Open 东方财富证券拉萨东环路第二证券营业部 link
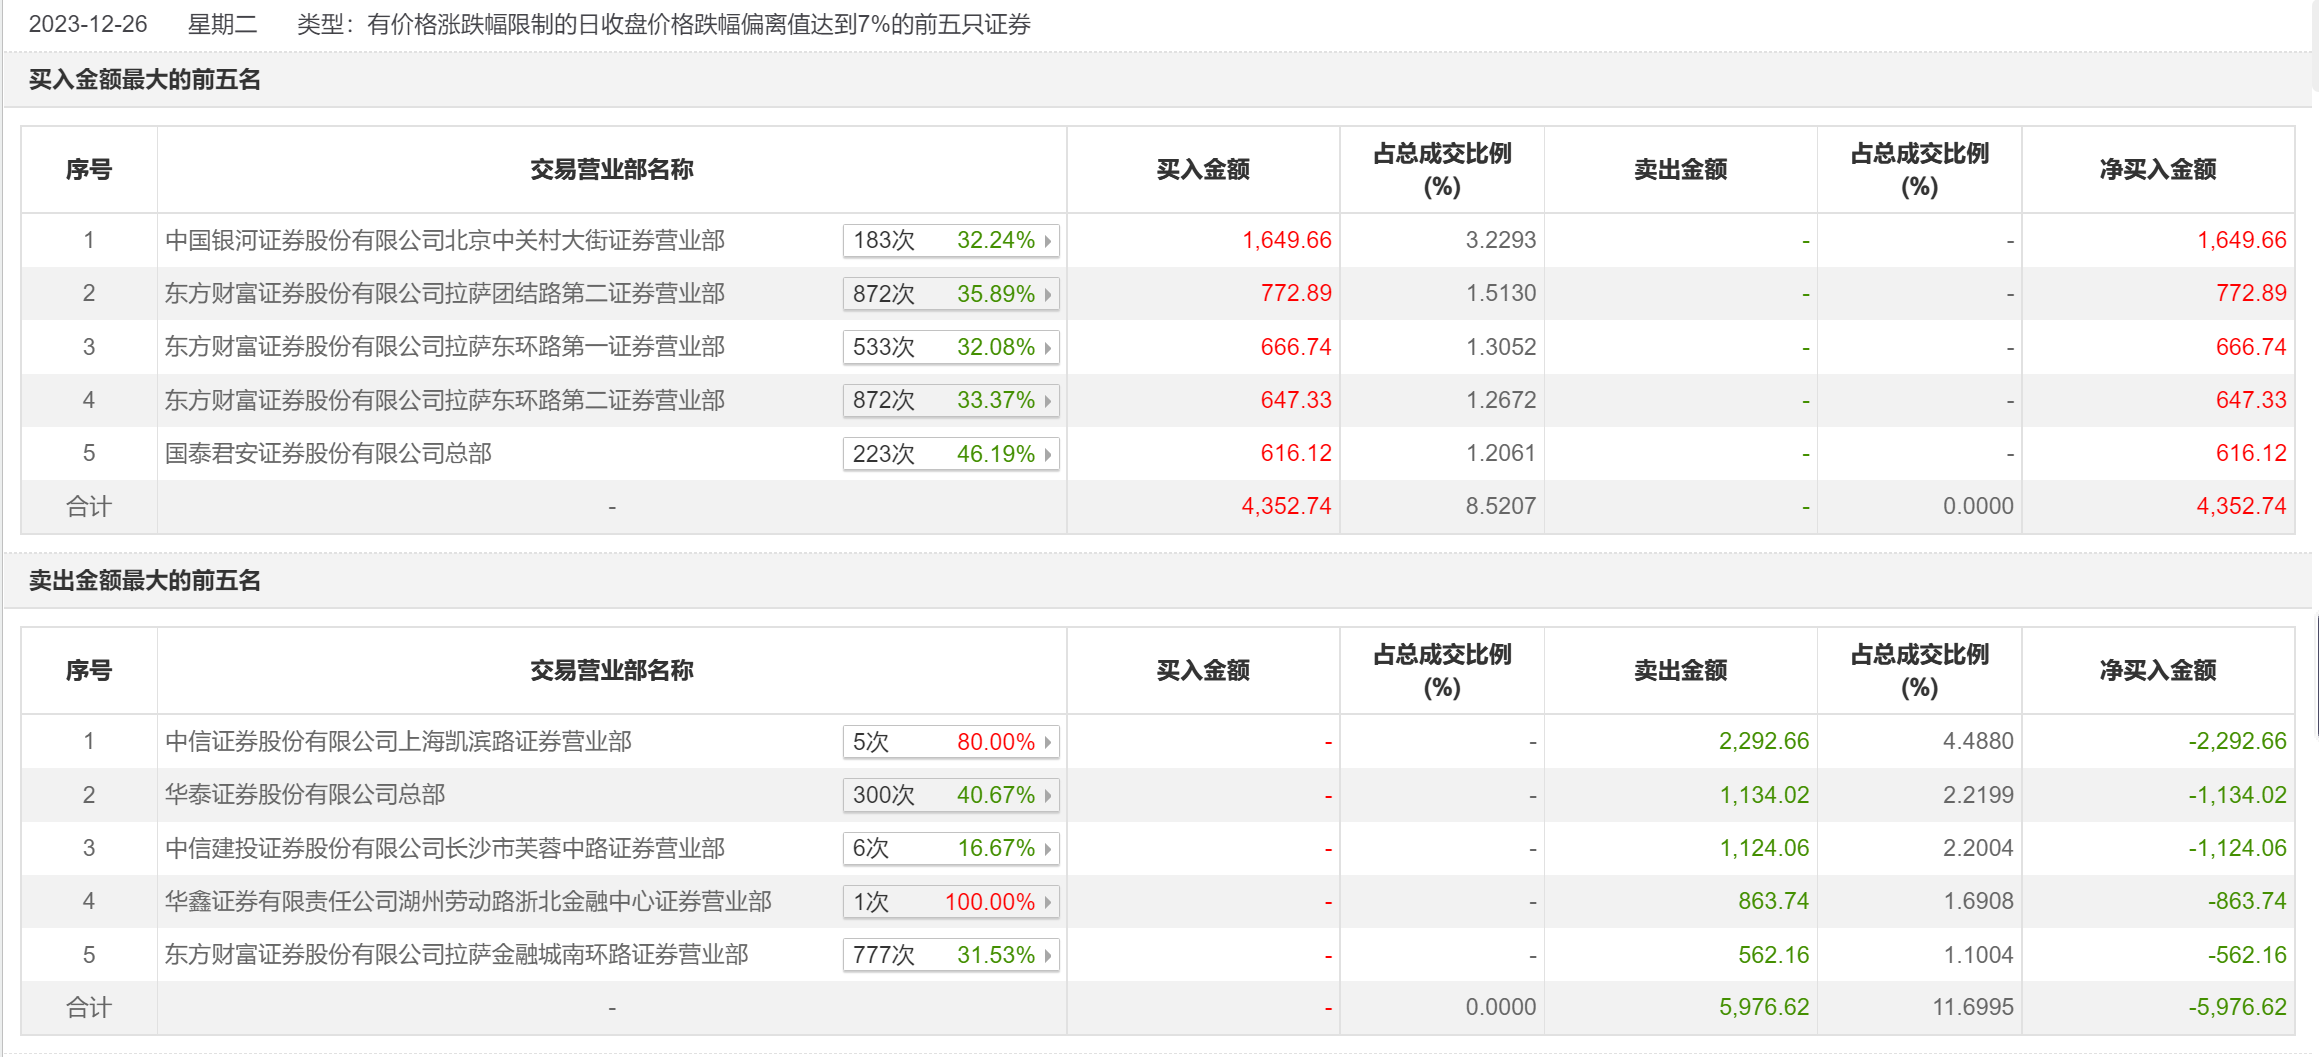Screen dimensions: 2319x1057 [445, 400]
